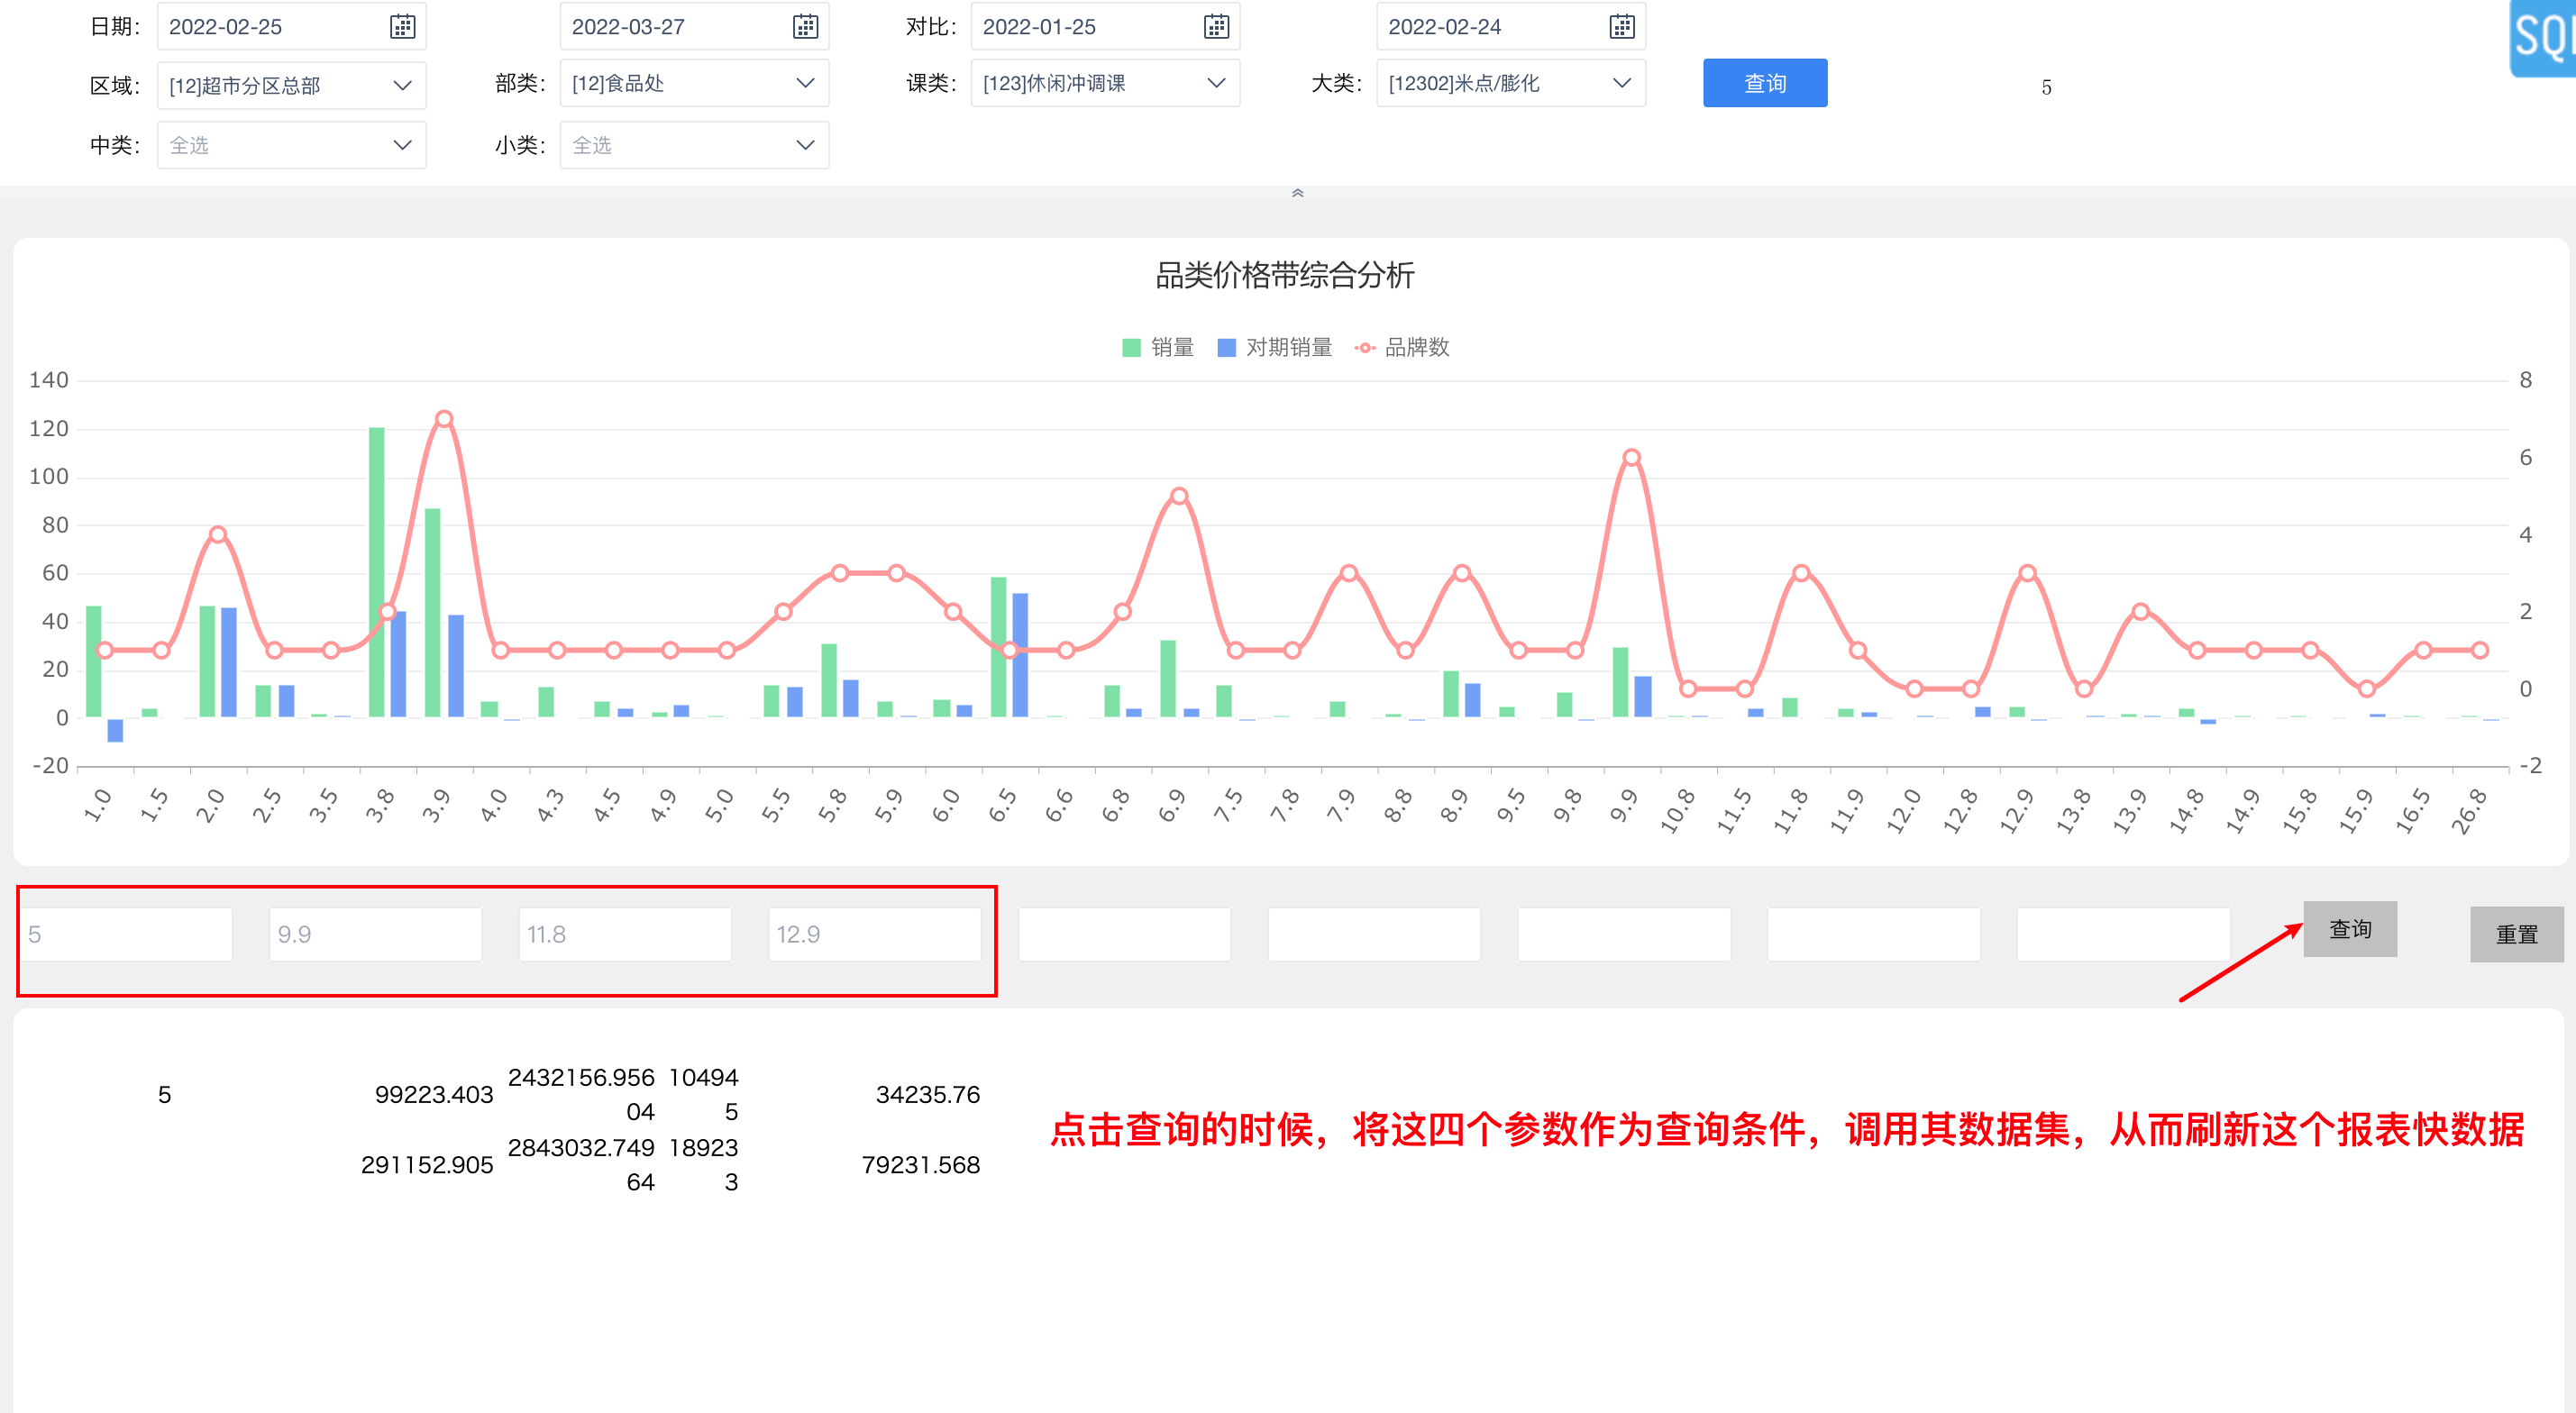Focus the end date field 2022-03-27

tap(695, 27)
